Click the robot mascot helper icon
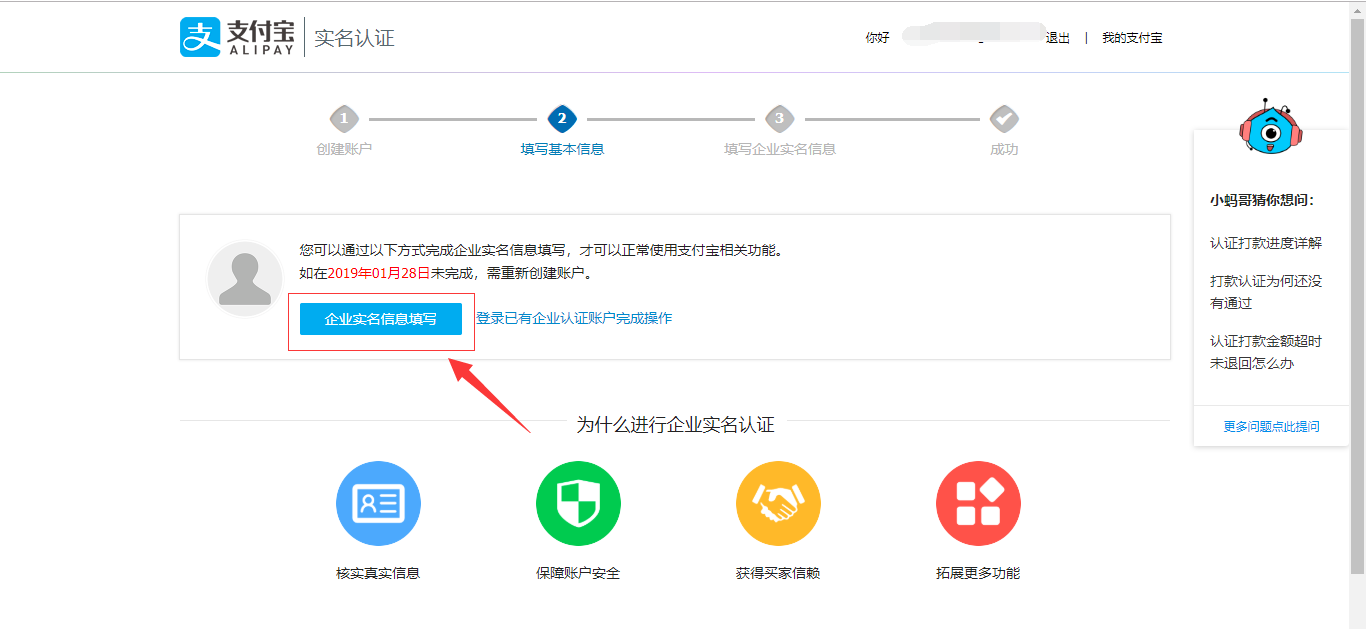Screen dimensions: 1366x629 pos(1270,127)
